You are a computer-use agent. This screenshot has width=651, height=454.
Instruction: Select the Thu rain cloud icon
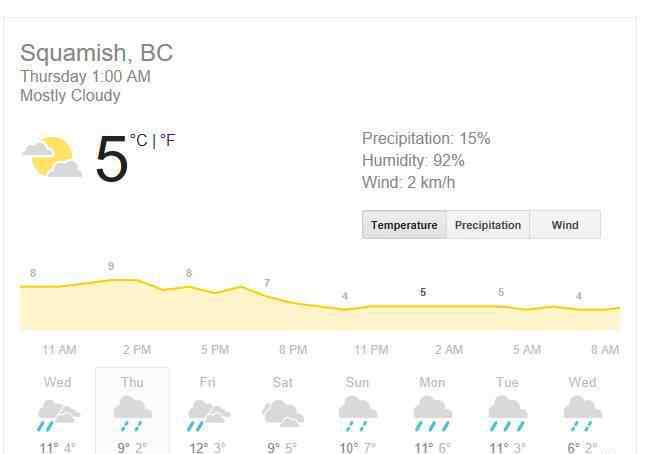(132, 413)
